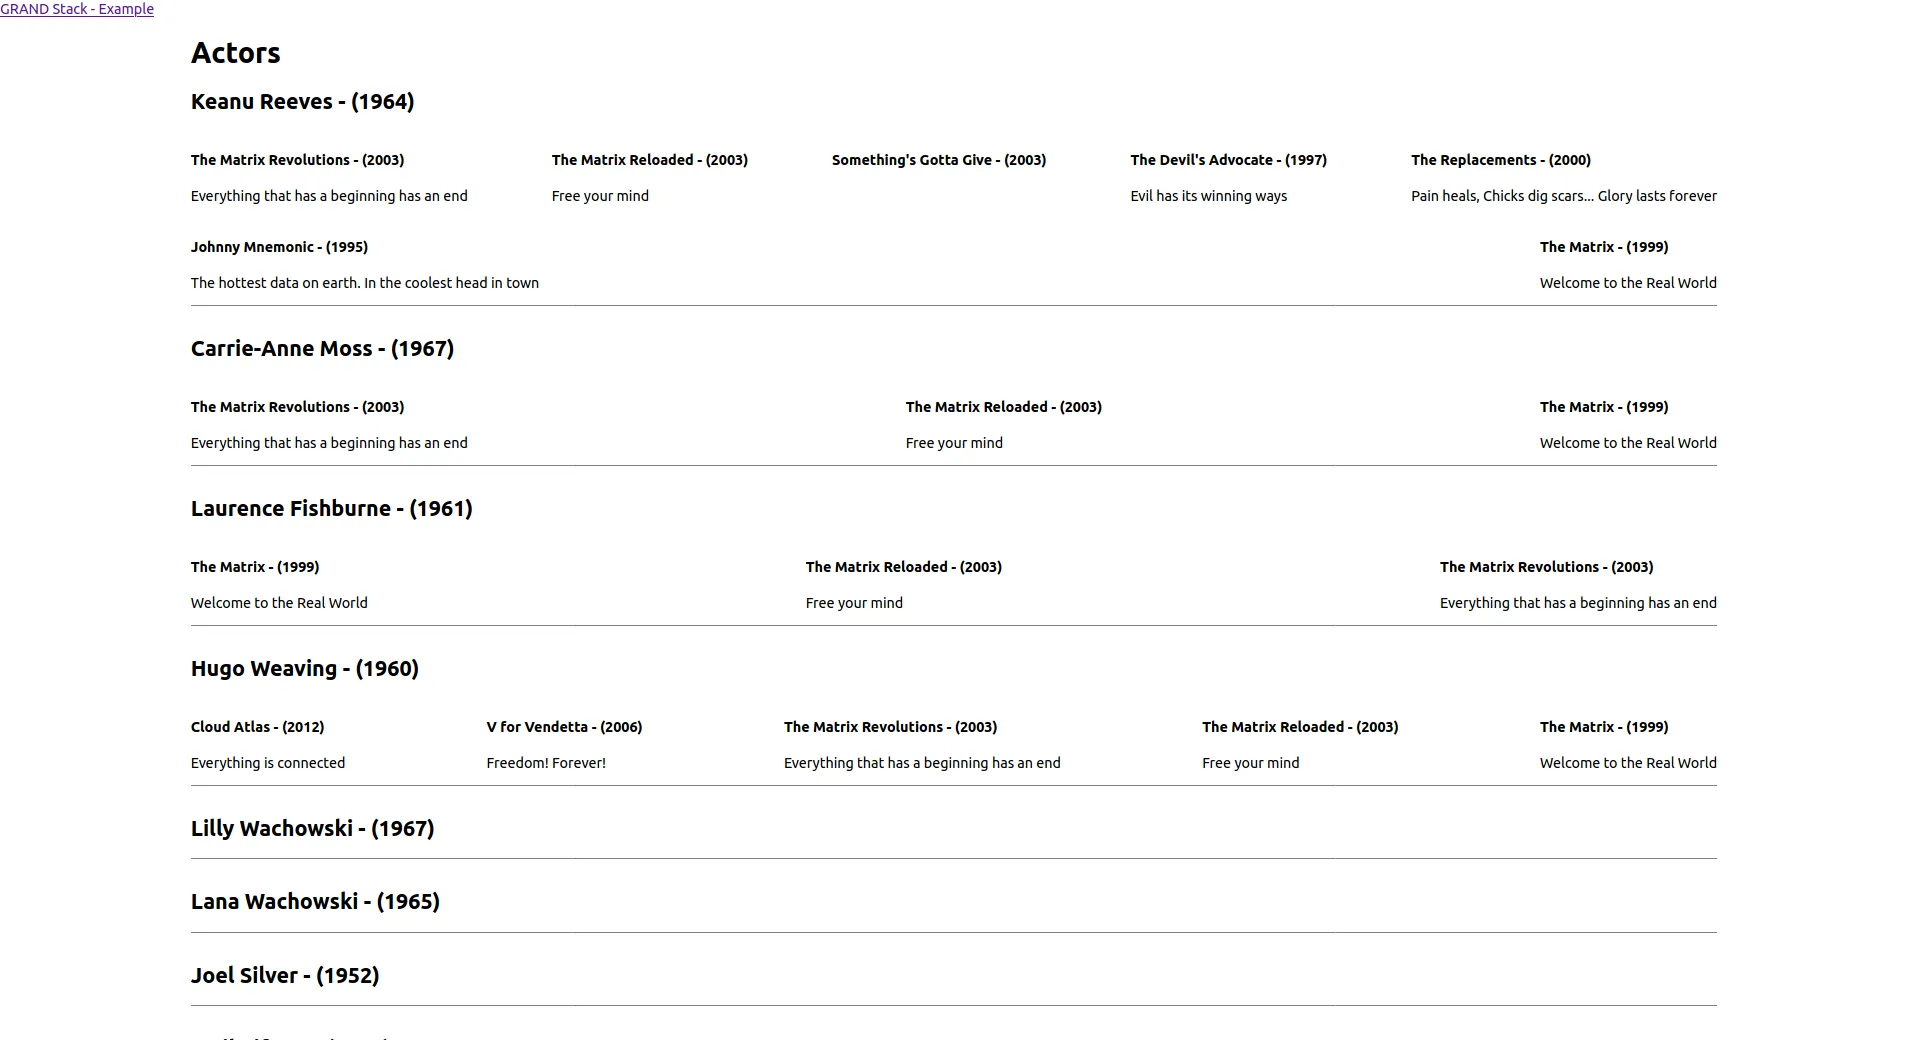
Task: Click the Lilly Wachowski - (1967) heading
Action: click(312, 829)
